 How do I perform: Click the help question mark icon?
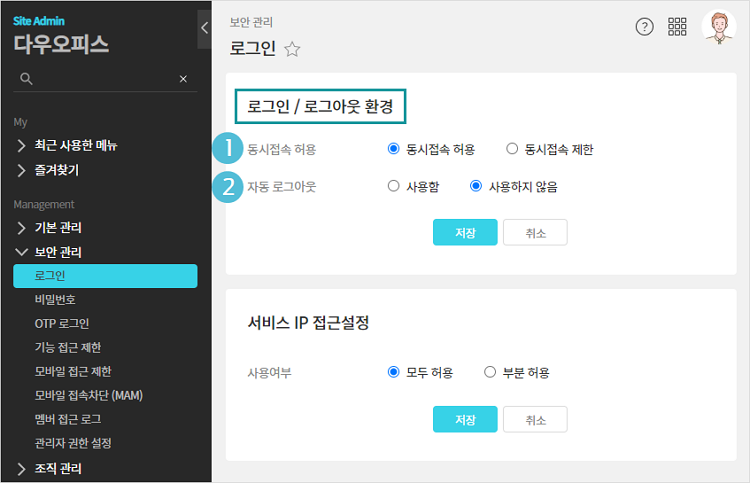click(645, 27)
